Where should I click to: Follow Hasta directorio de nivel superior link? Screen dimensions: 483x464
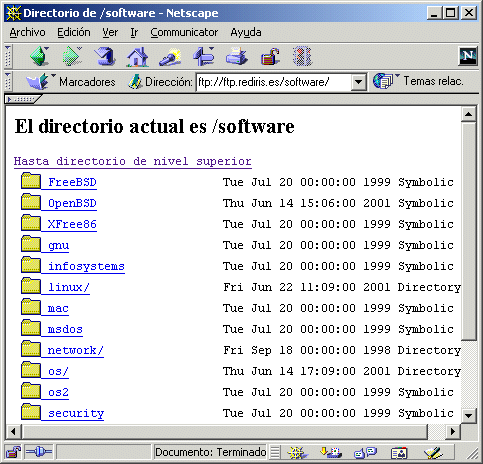pyautogui.click(x=133, y=161)
